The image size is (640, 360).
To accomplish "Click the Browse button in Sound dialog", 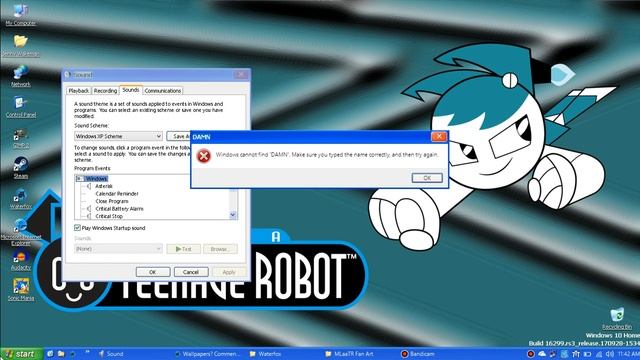I will [x=220, y=249].
